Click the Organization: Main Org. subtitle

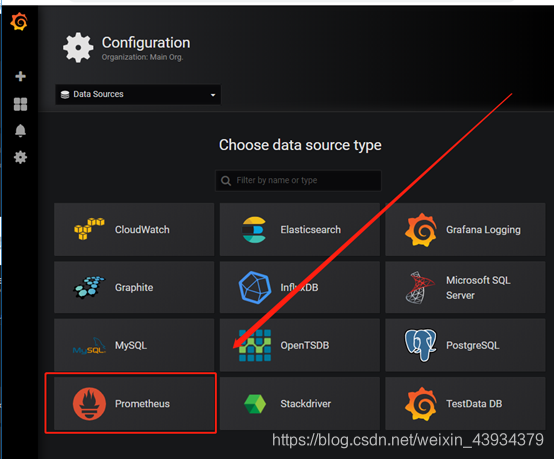pyautogui.click(x=142, y=57)
